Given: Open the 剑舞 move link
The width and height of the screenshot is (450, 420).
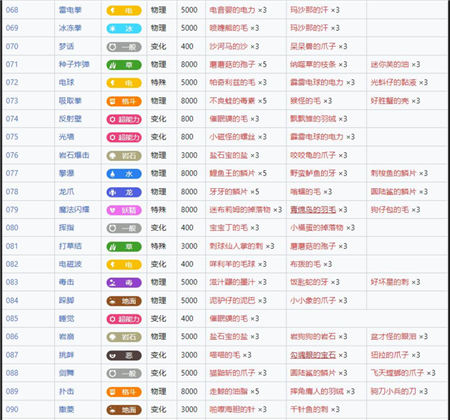Looking at the screenshot, I should coord(66,373).
